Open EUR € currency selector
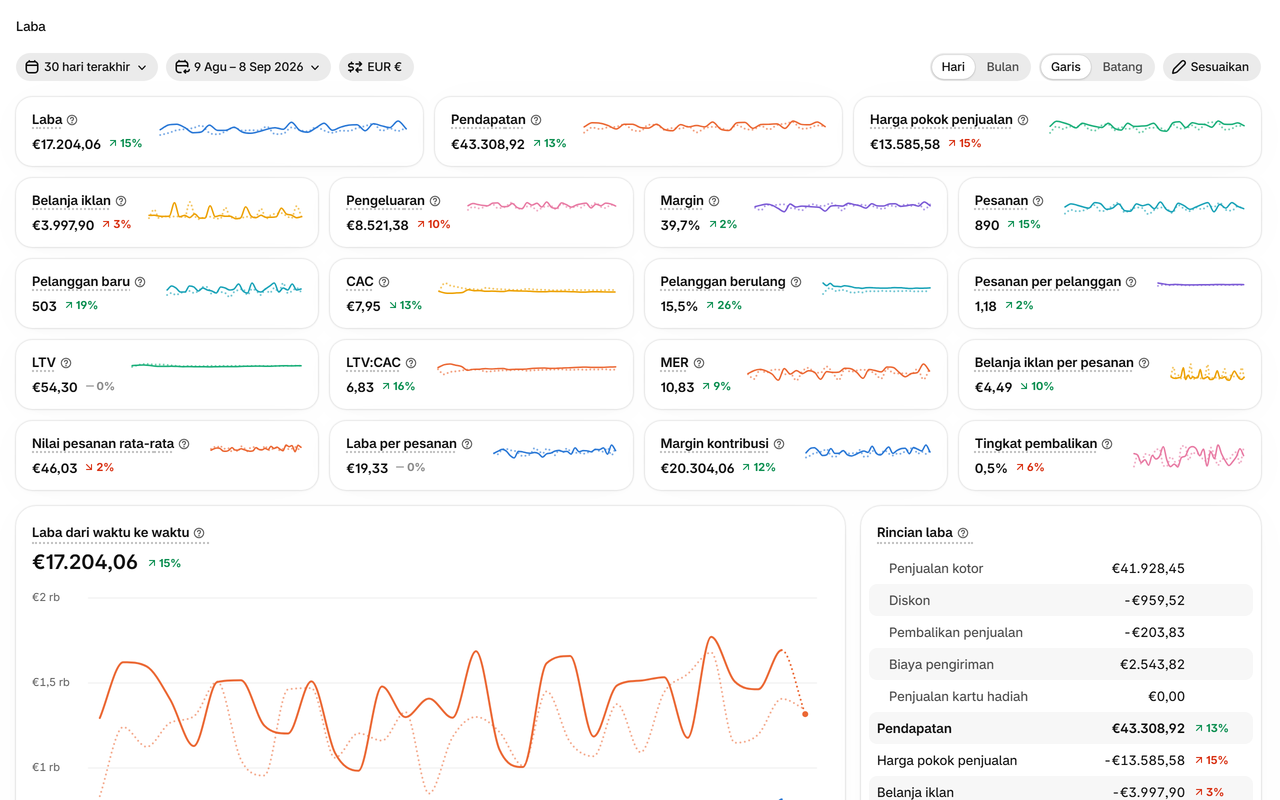 coord(376,67)
